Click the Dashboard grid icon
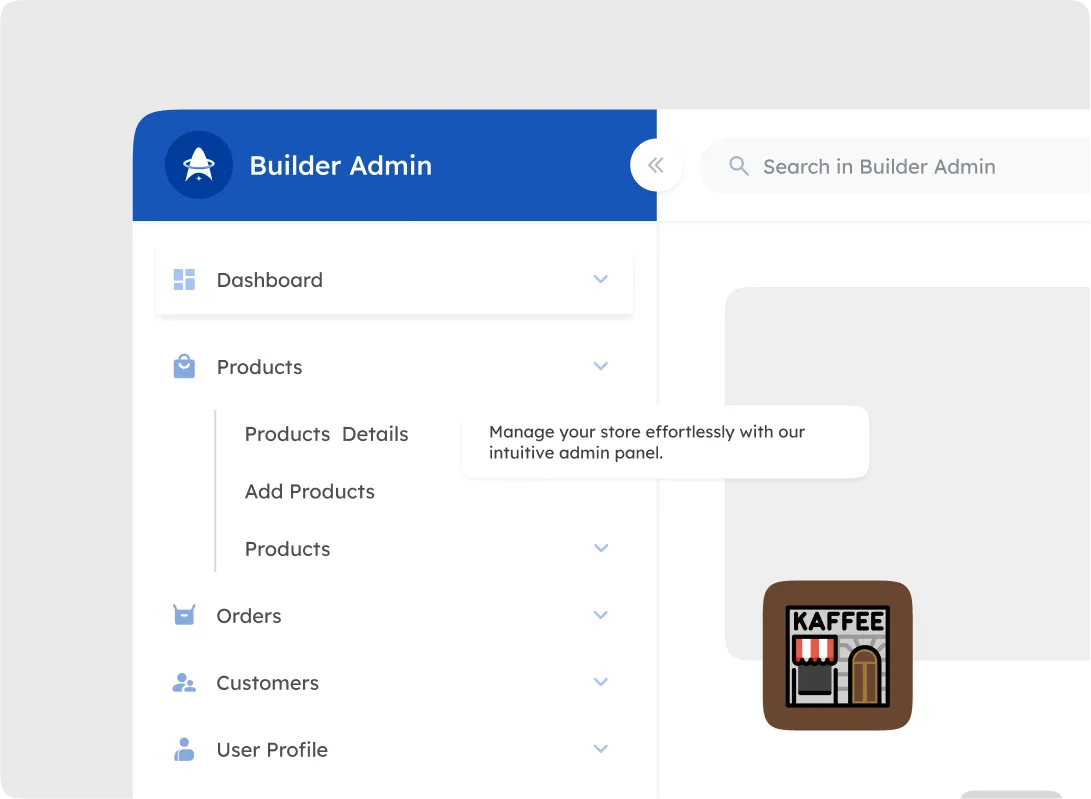 tap(184, 279)
